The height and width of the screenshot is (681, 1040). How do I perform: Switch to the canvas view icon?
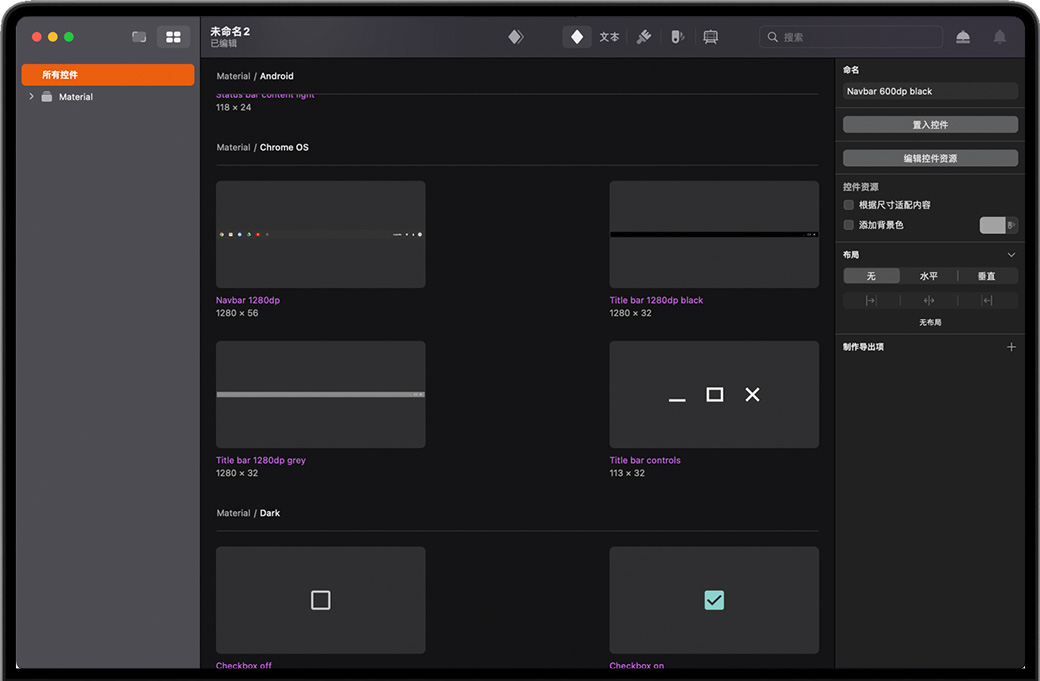tap(139, 37)
